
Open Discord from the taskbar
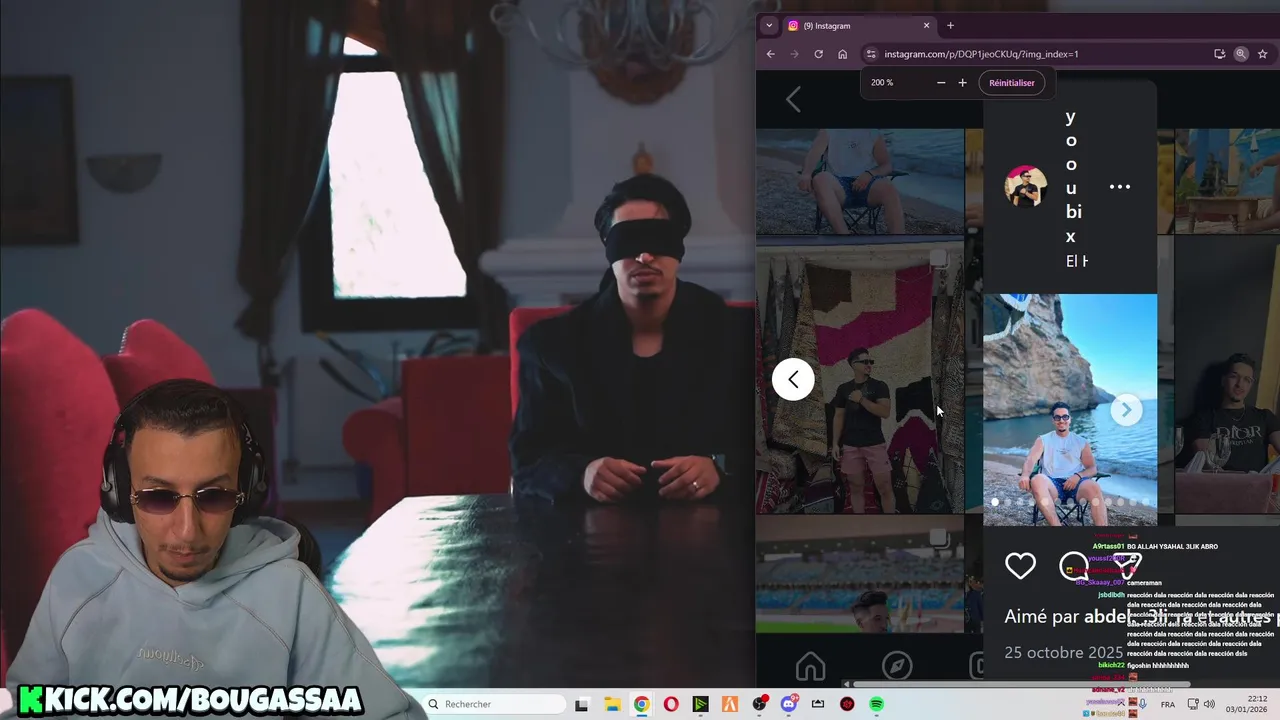789,704
